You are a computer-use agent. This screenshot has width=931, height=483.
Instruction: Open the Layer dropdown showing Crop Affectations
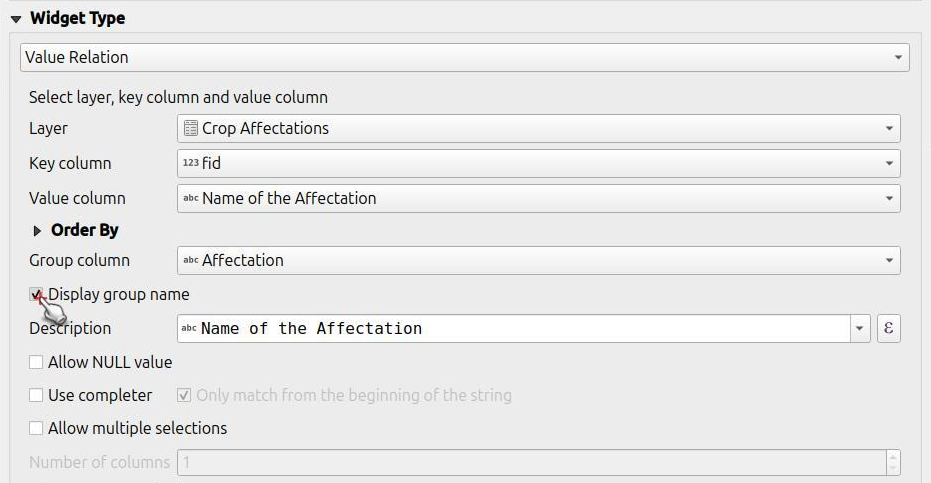click(x=539, y=128)
